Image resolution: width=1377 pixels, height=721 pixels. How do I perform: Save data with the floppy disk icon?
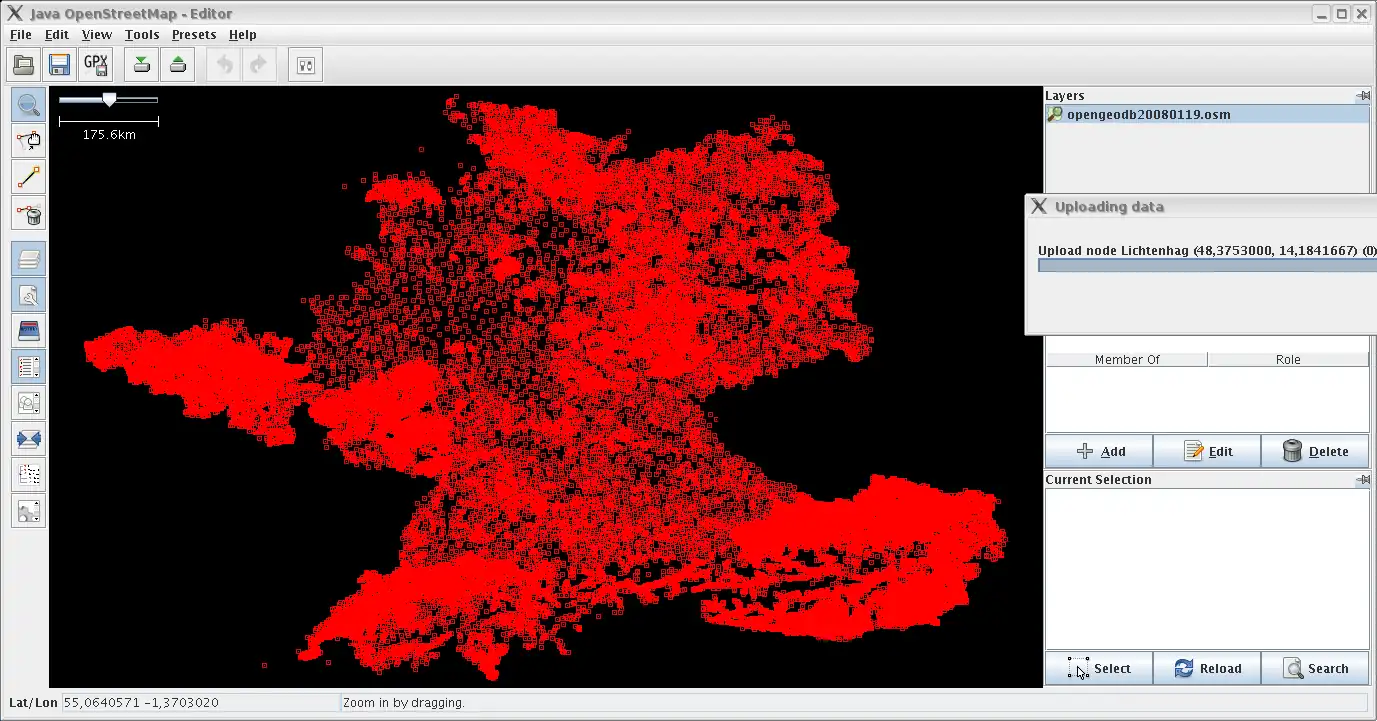coord(60,65)
